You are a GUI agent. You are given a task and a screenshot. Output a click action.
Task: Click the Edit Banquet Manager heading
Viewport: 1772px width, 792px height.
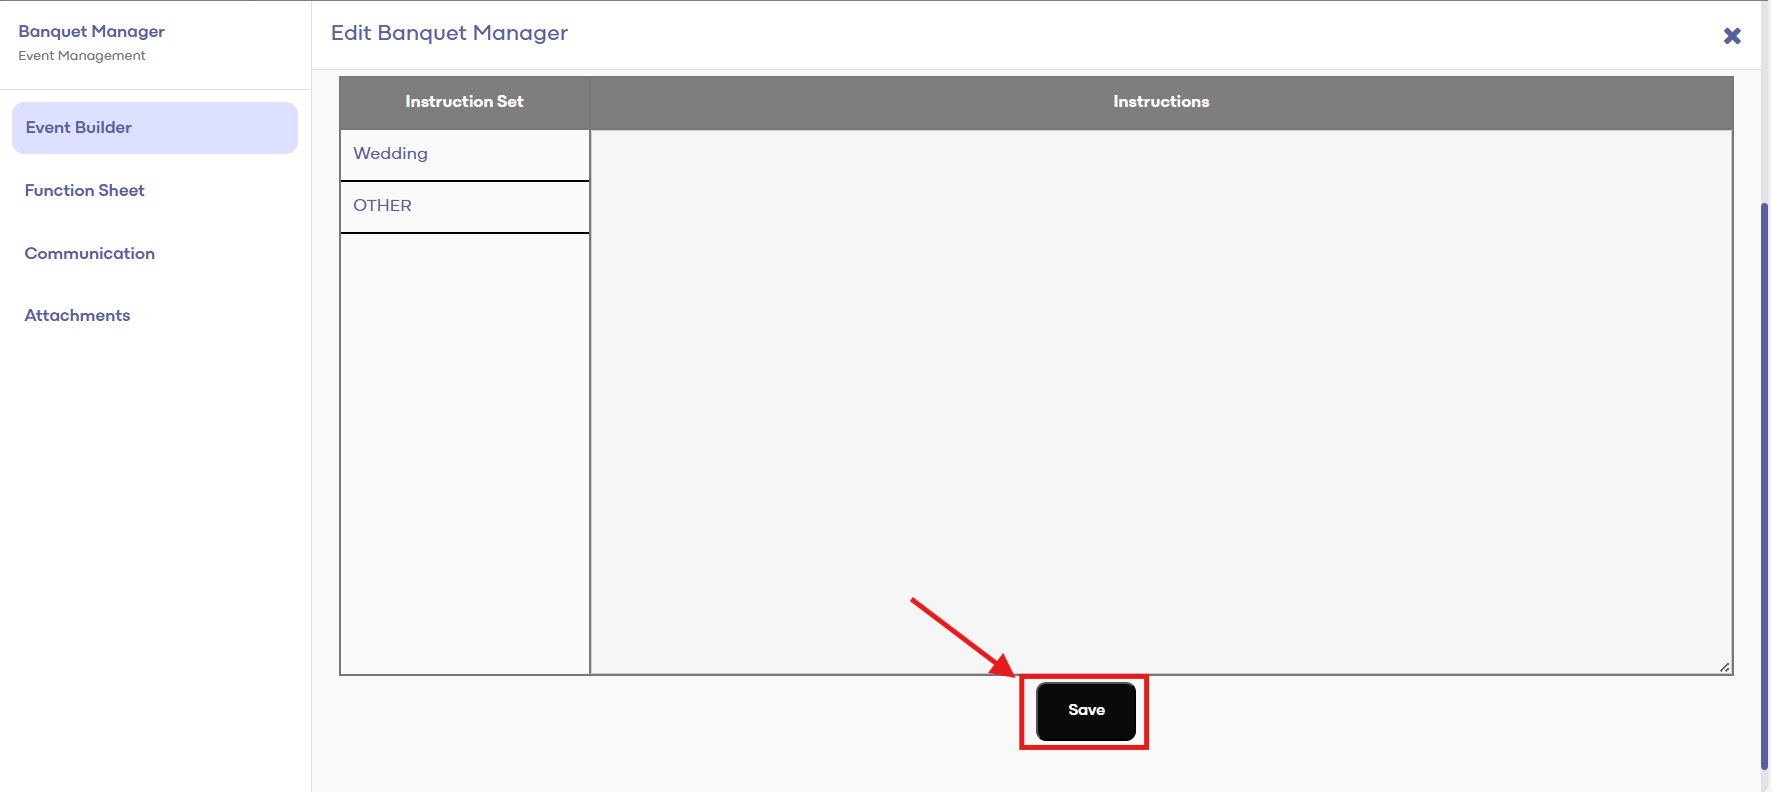point(449,33)
